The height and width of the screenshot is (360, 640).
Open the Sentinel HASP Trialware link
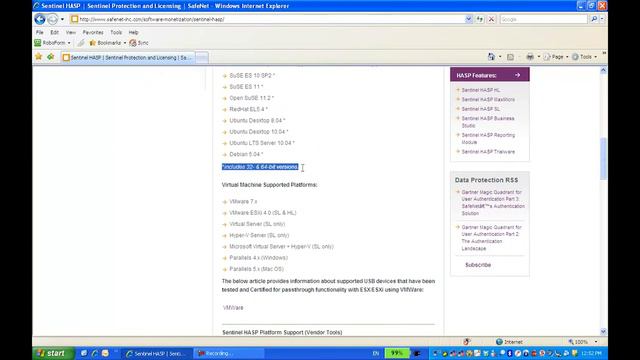488,151
